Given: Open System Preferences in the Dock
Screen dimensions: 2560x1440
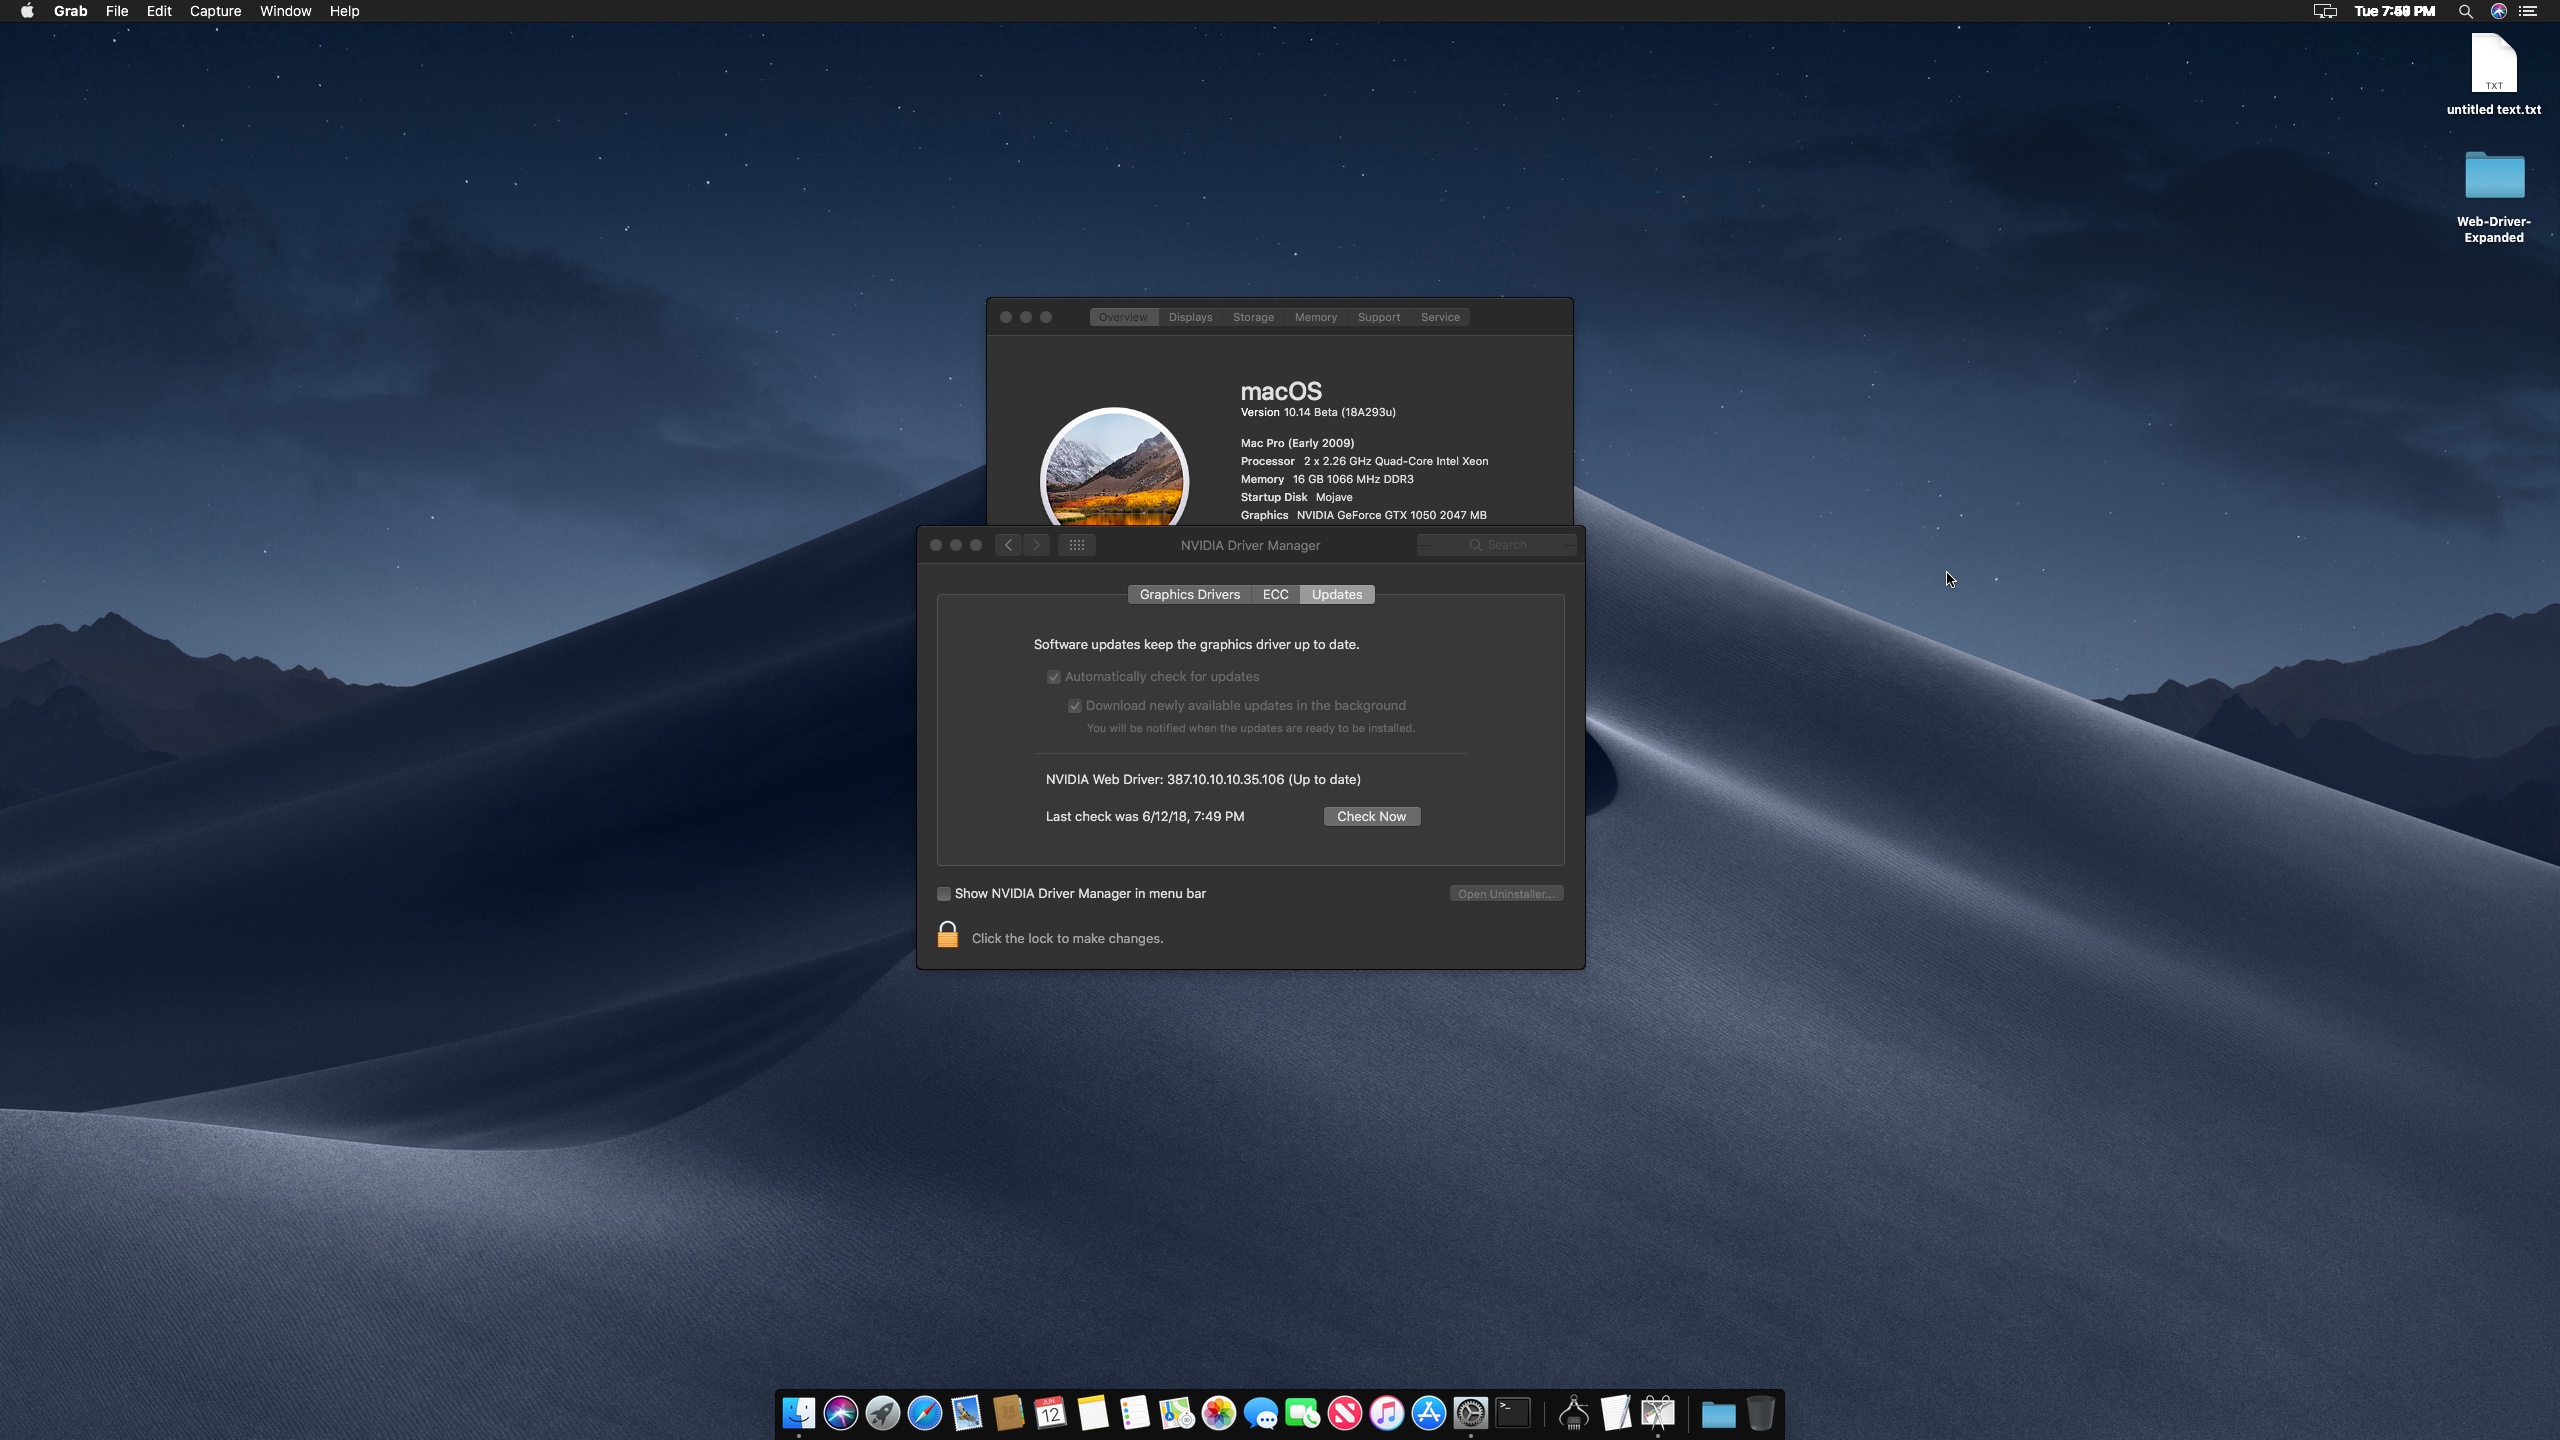Looking at the screenshot, I should point(1471,1412).
